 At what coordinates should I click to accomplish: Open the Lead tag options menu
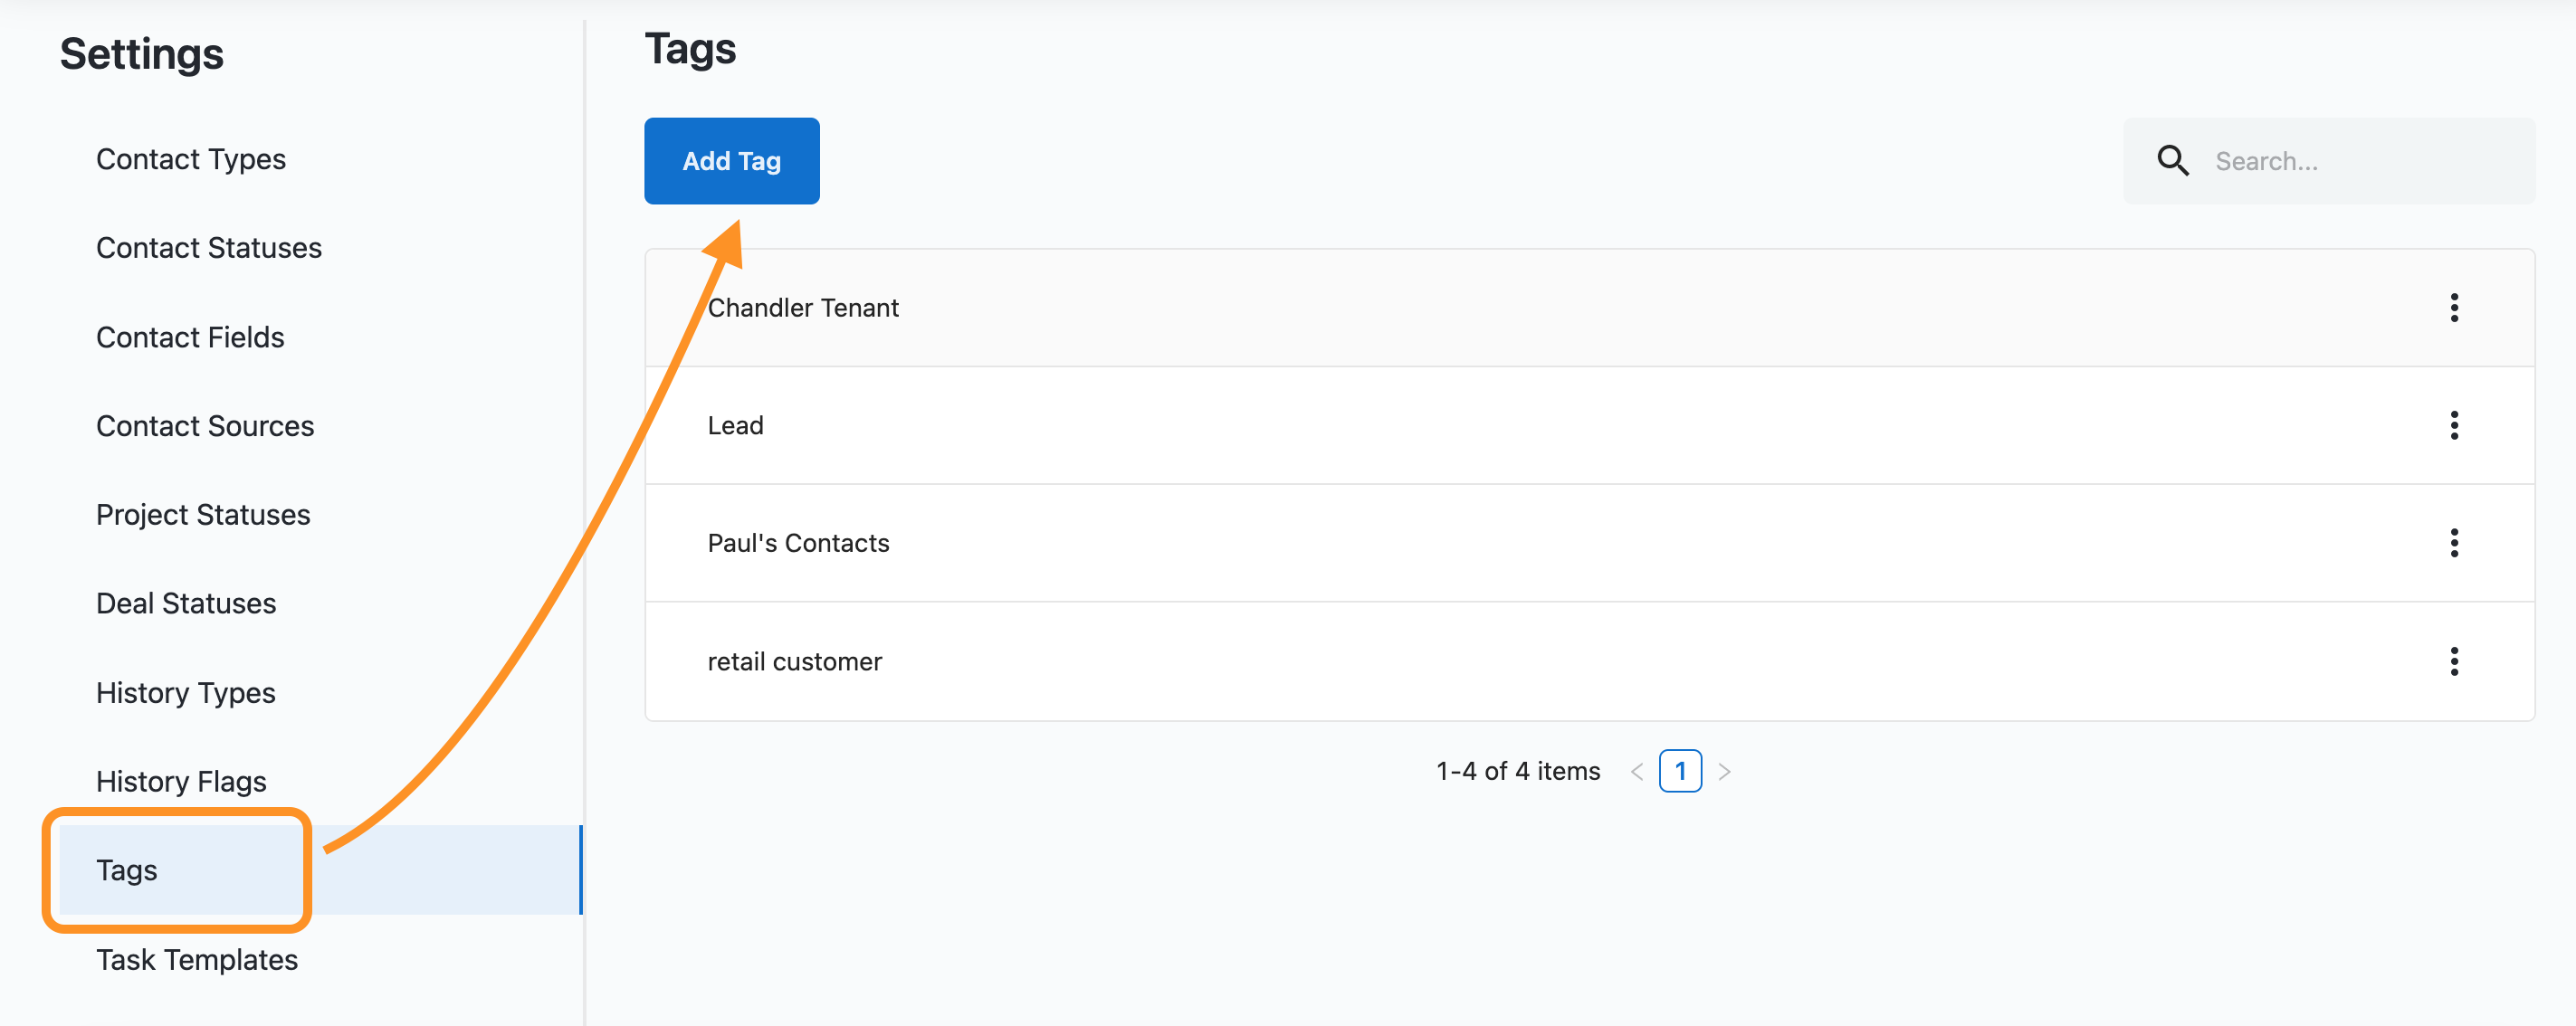click(x=2453, y=426)
